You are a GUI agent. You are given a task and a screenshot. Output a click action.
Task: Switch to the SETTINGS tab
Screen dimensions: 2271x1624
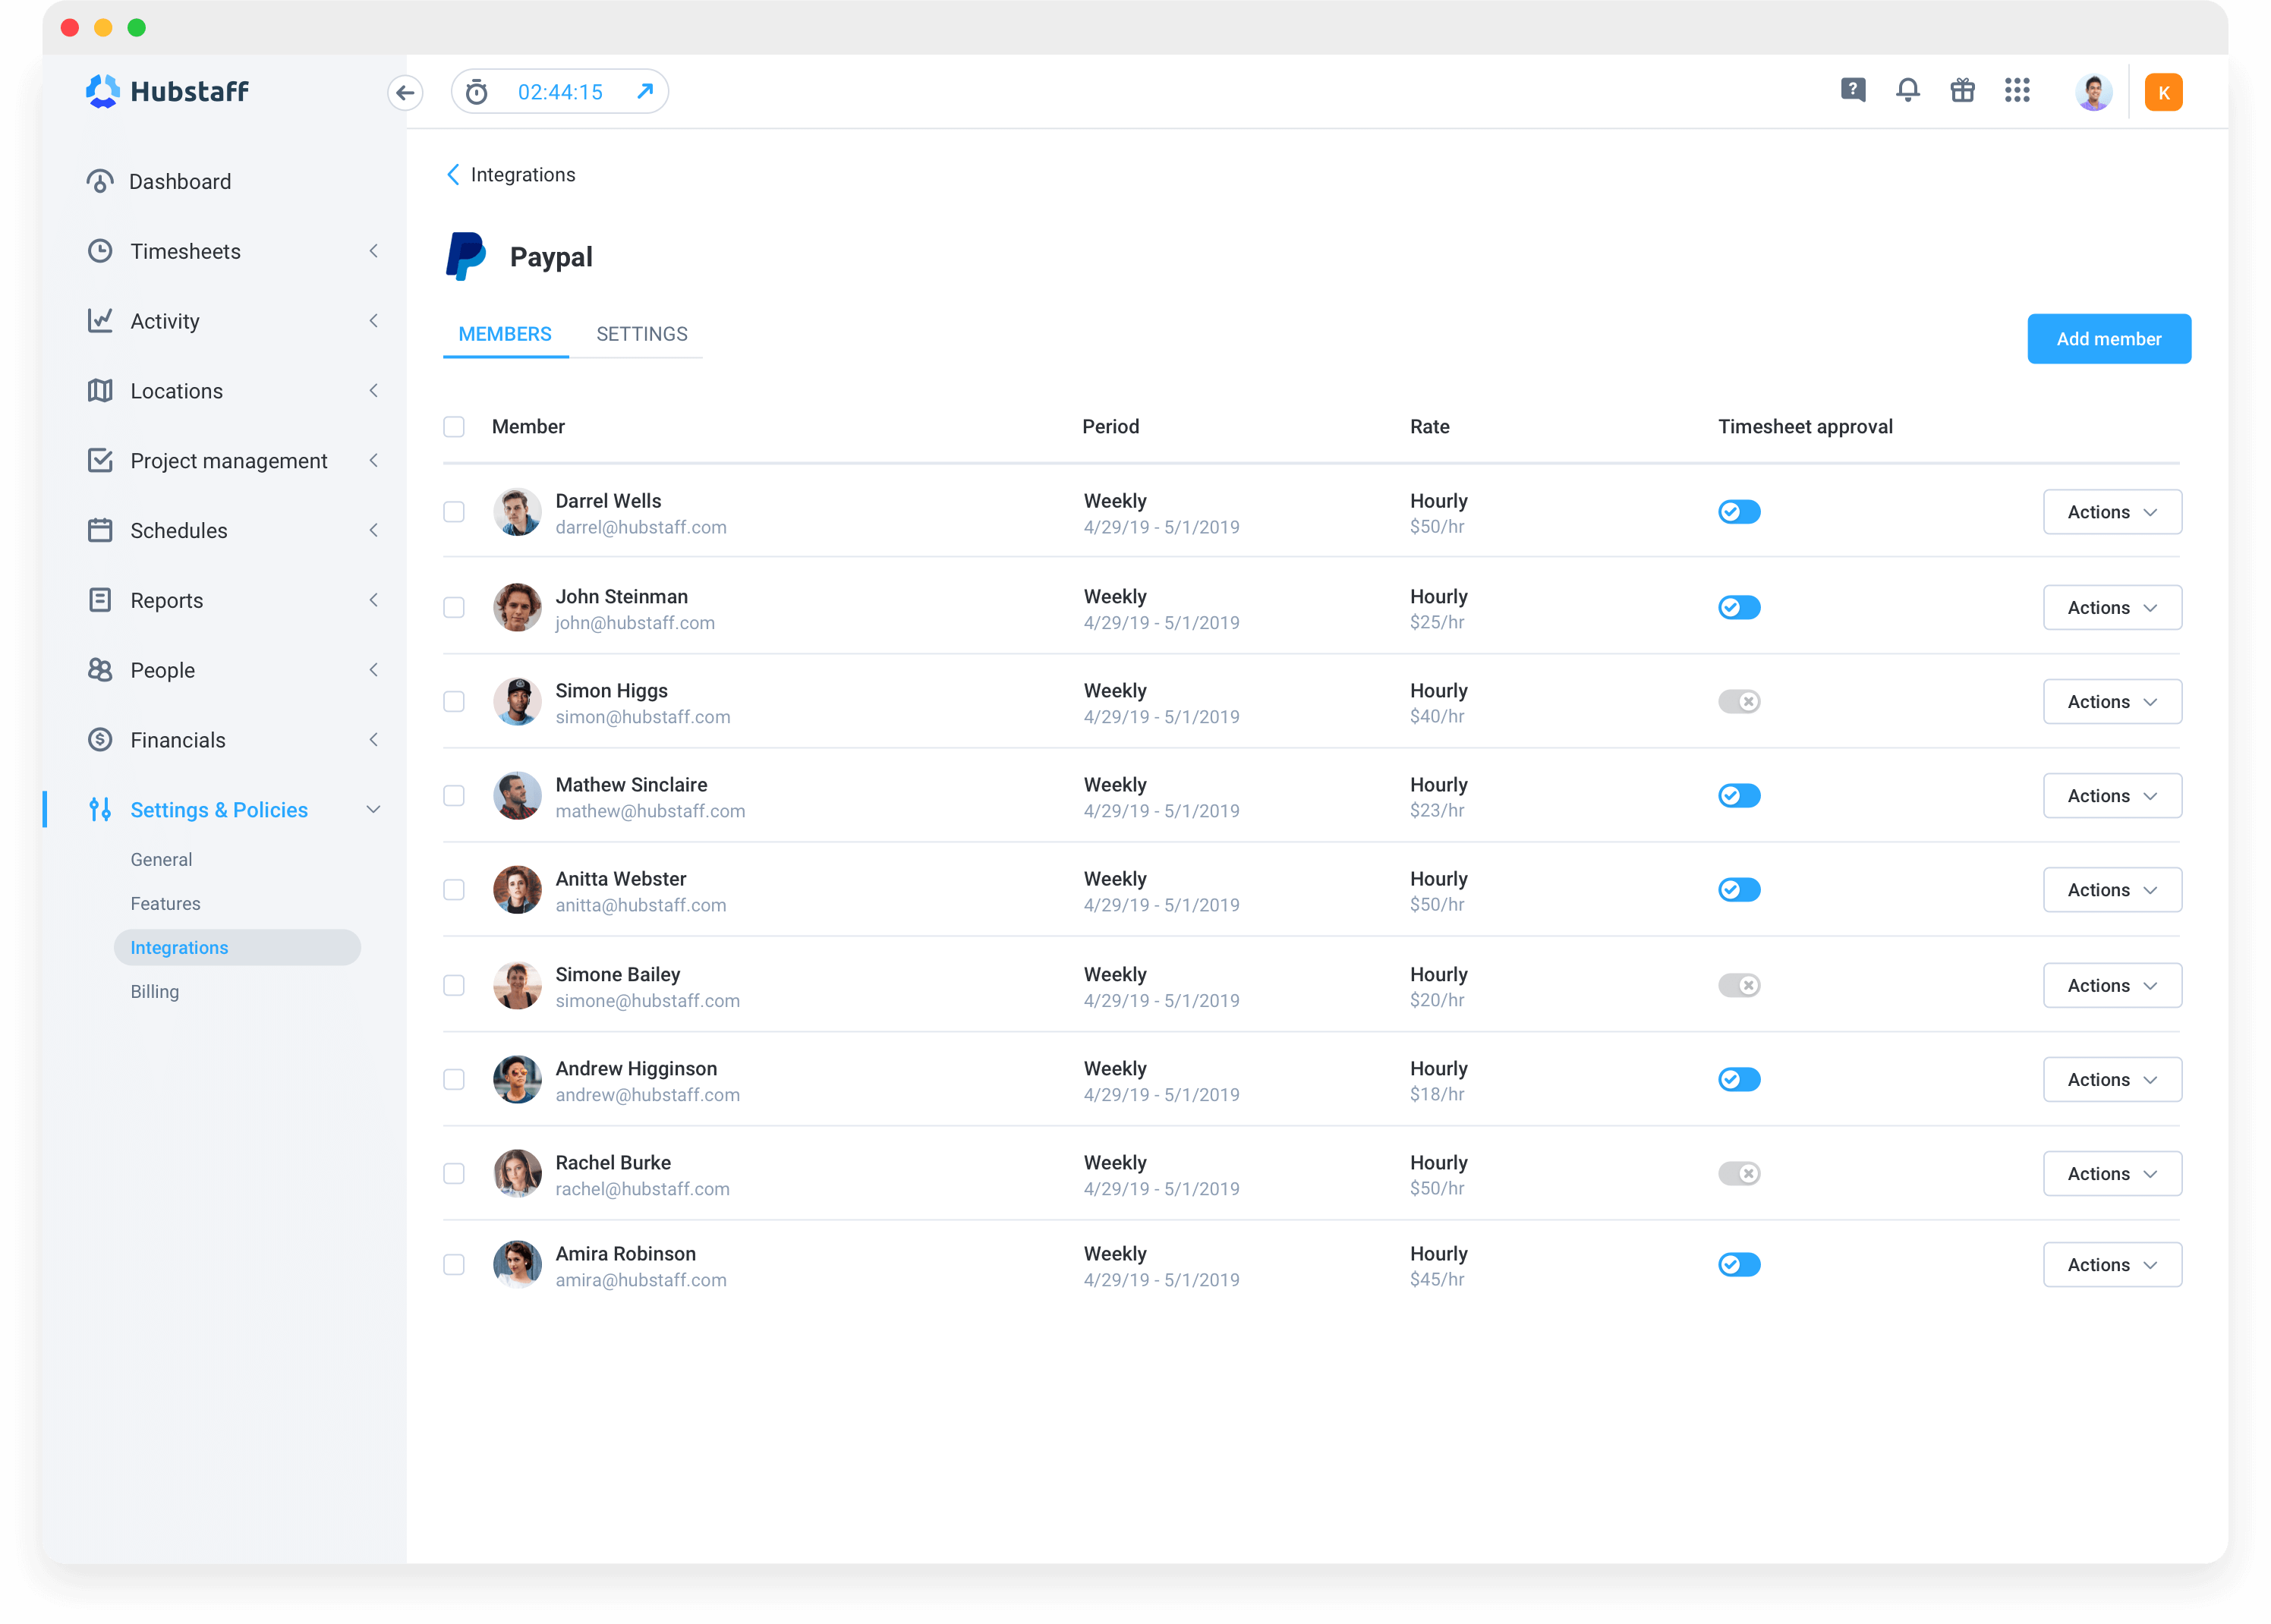641,333
